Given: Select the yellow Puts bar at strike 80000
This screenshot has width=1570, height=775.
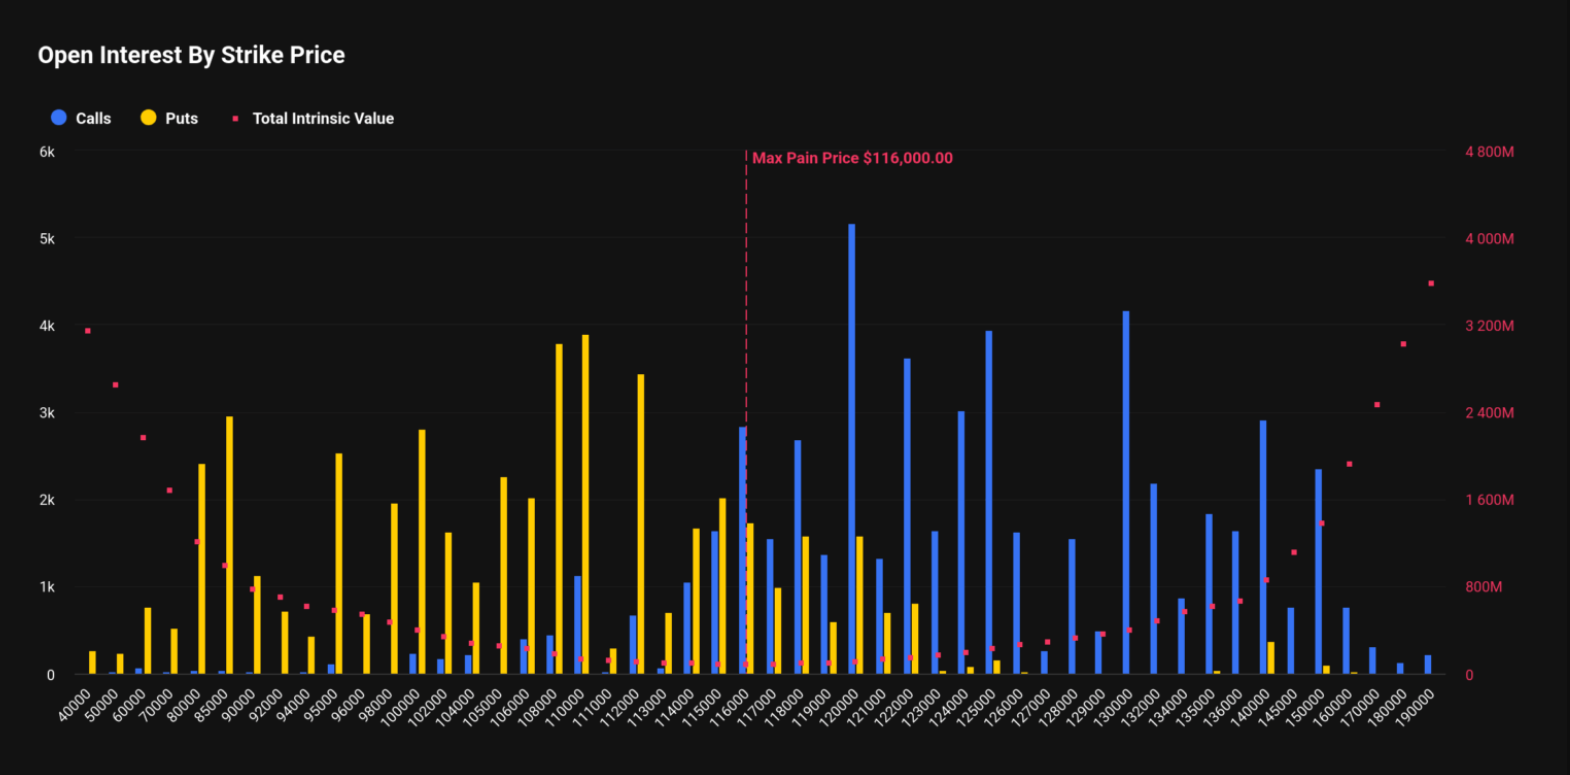Looking at the screenshot, I should 202,569.
